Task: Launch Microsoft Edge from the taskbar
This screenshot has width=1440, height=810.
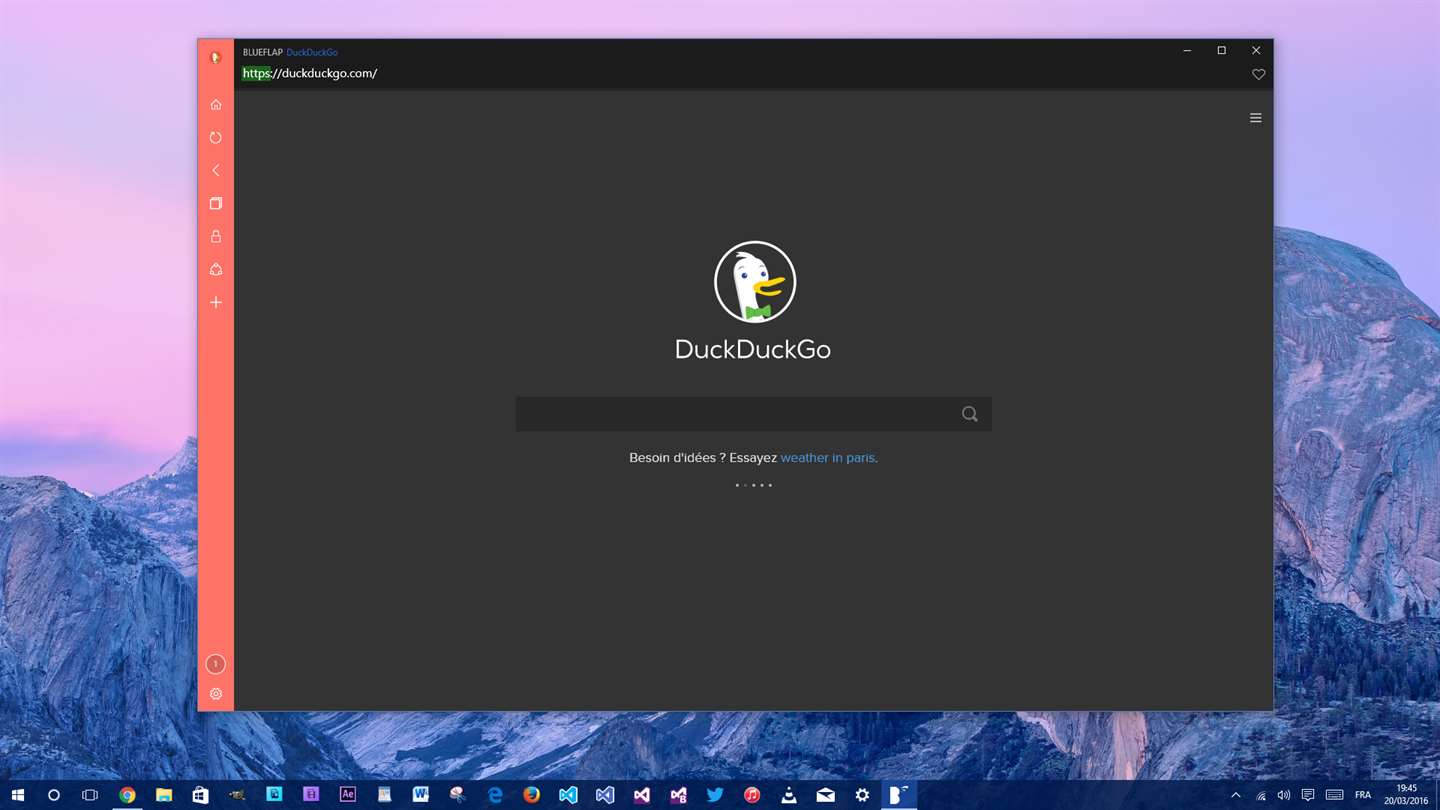Action: point(495,795)
